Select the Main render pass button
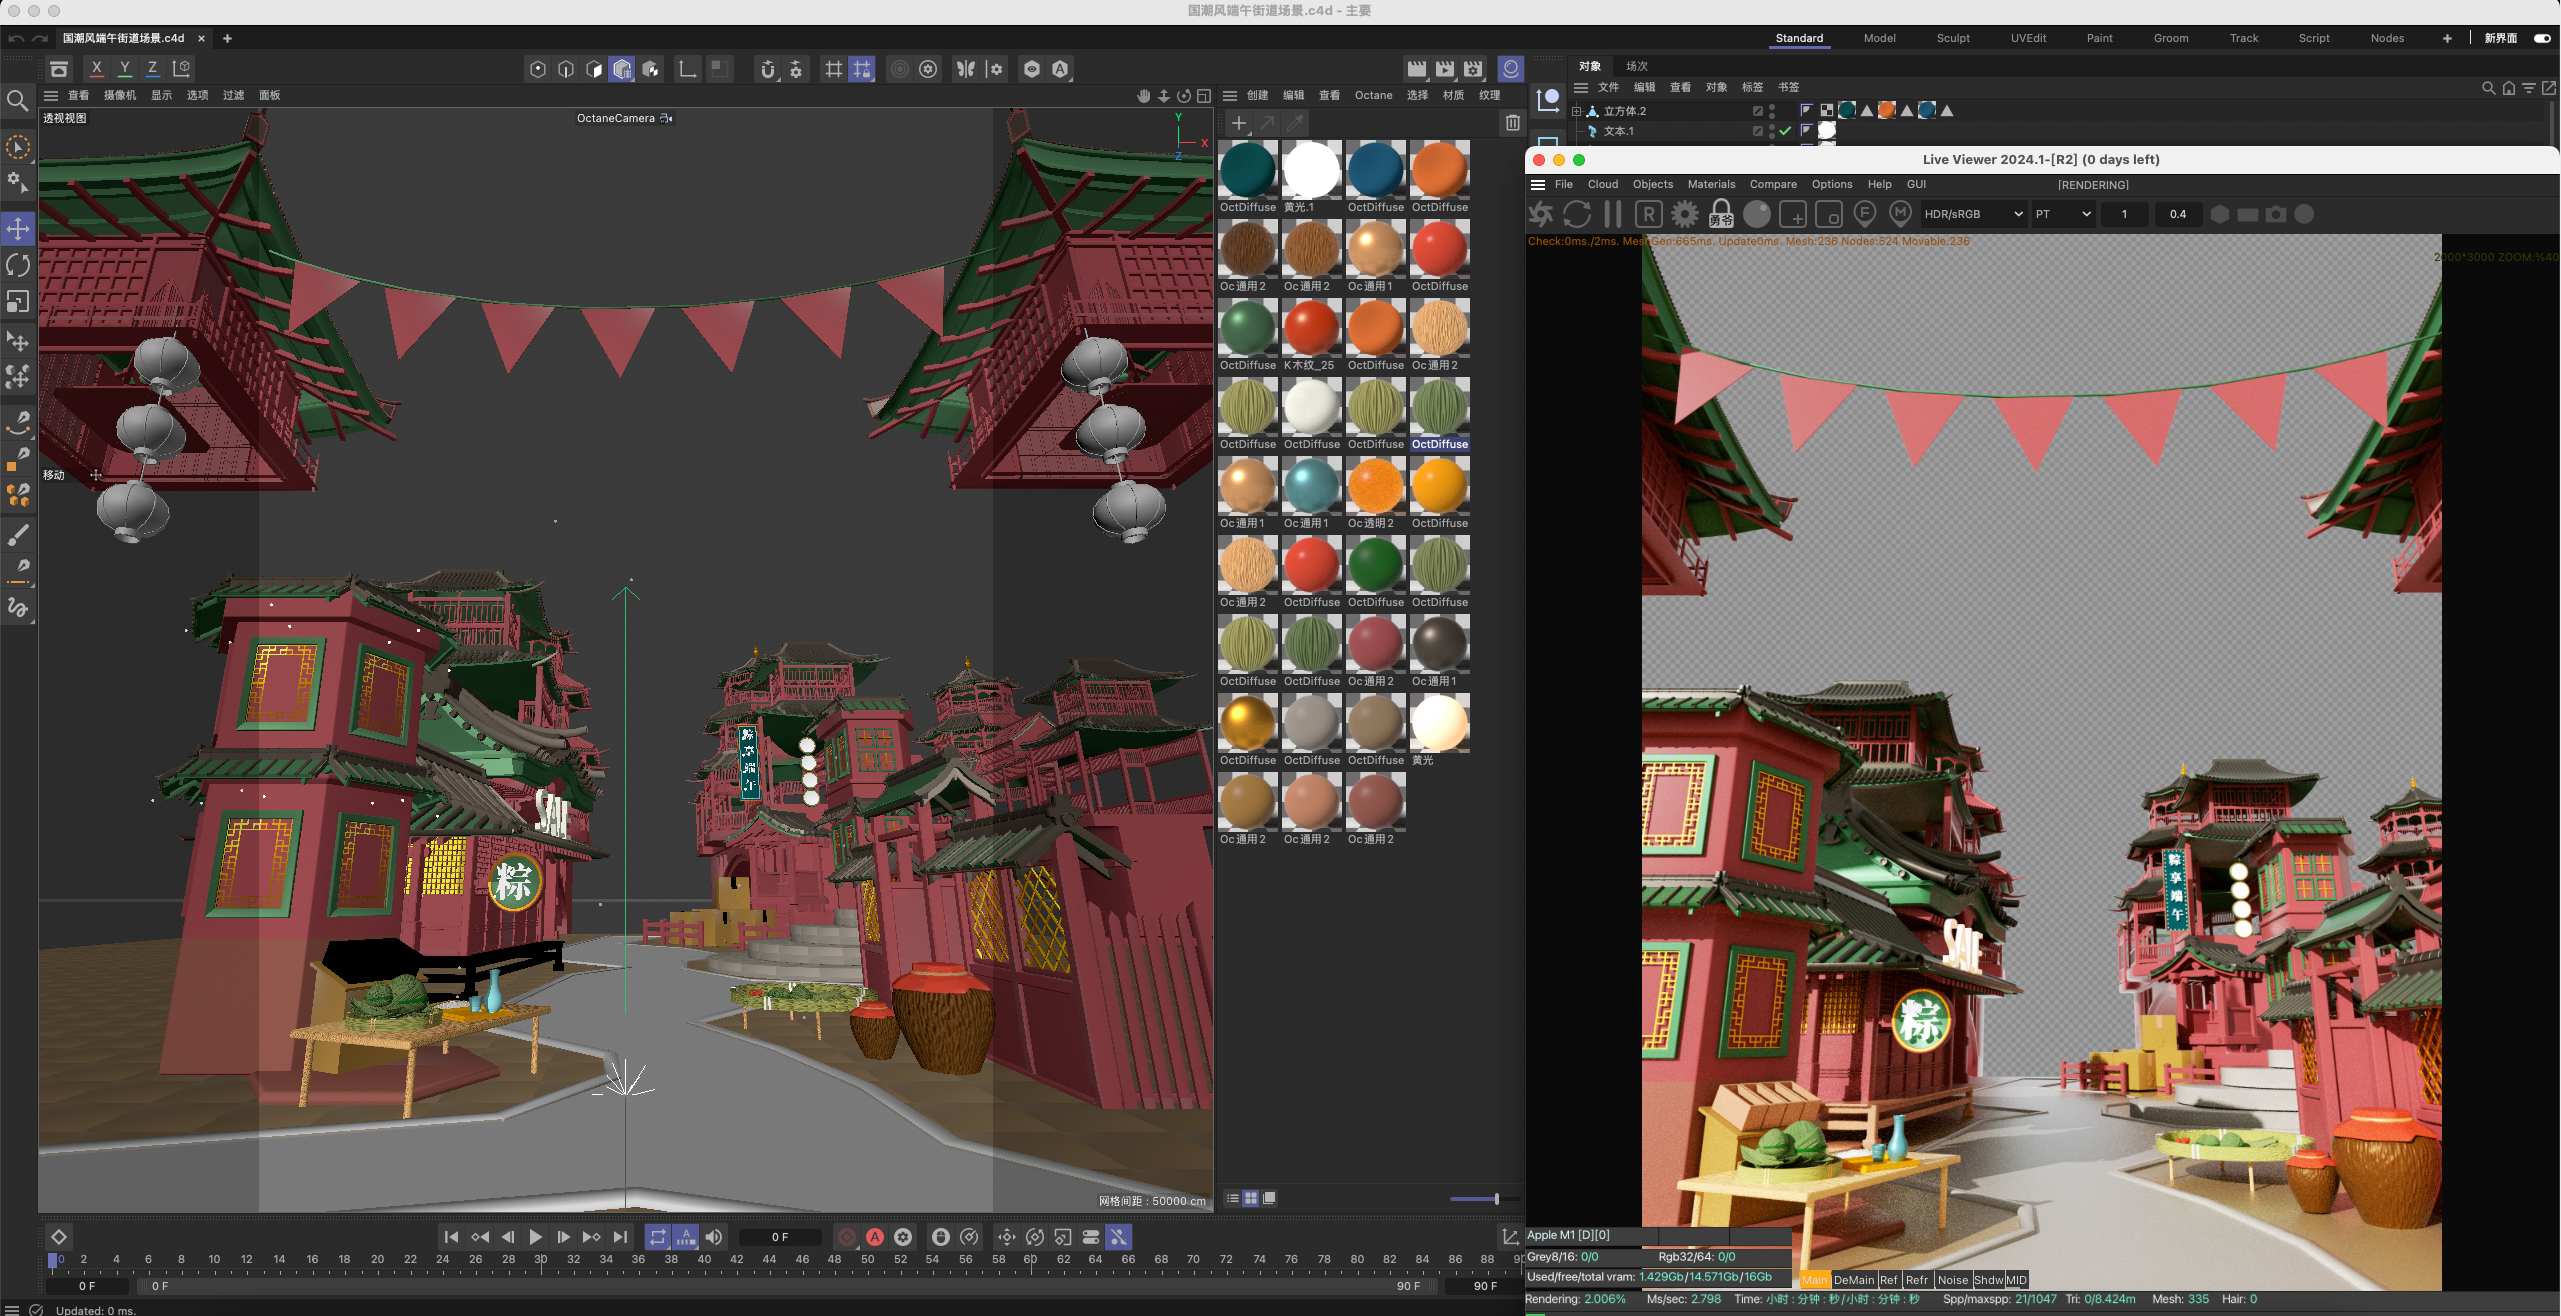Viewport: 2561px width, 1316px height. click(x=1814, y=1280)
